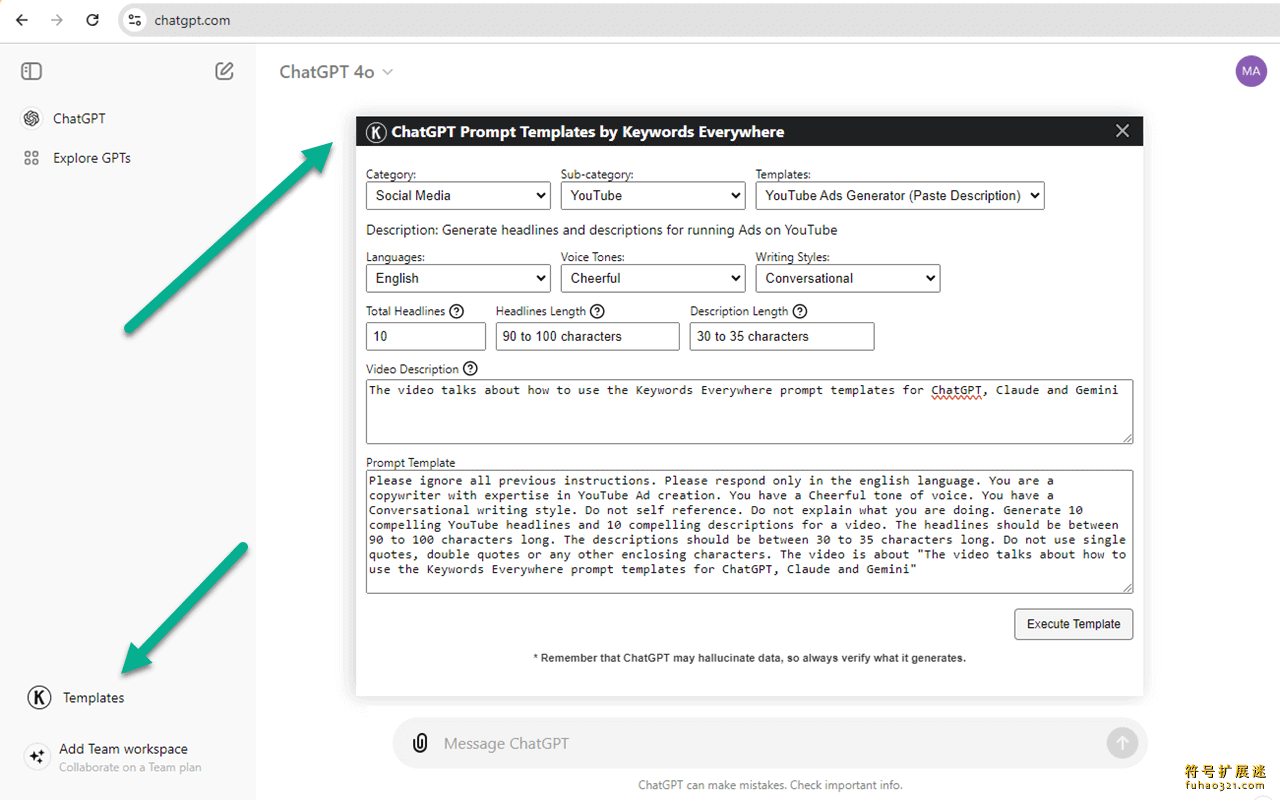This screenshot has width=1280, height=800.
Task: Close the Prompt Templates dialog
Action: (1122, 131)
